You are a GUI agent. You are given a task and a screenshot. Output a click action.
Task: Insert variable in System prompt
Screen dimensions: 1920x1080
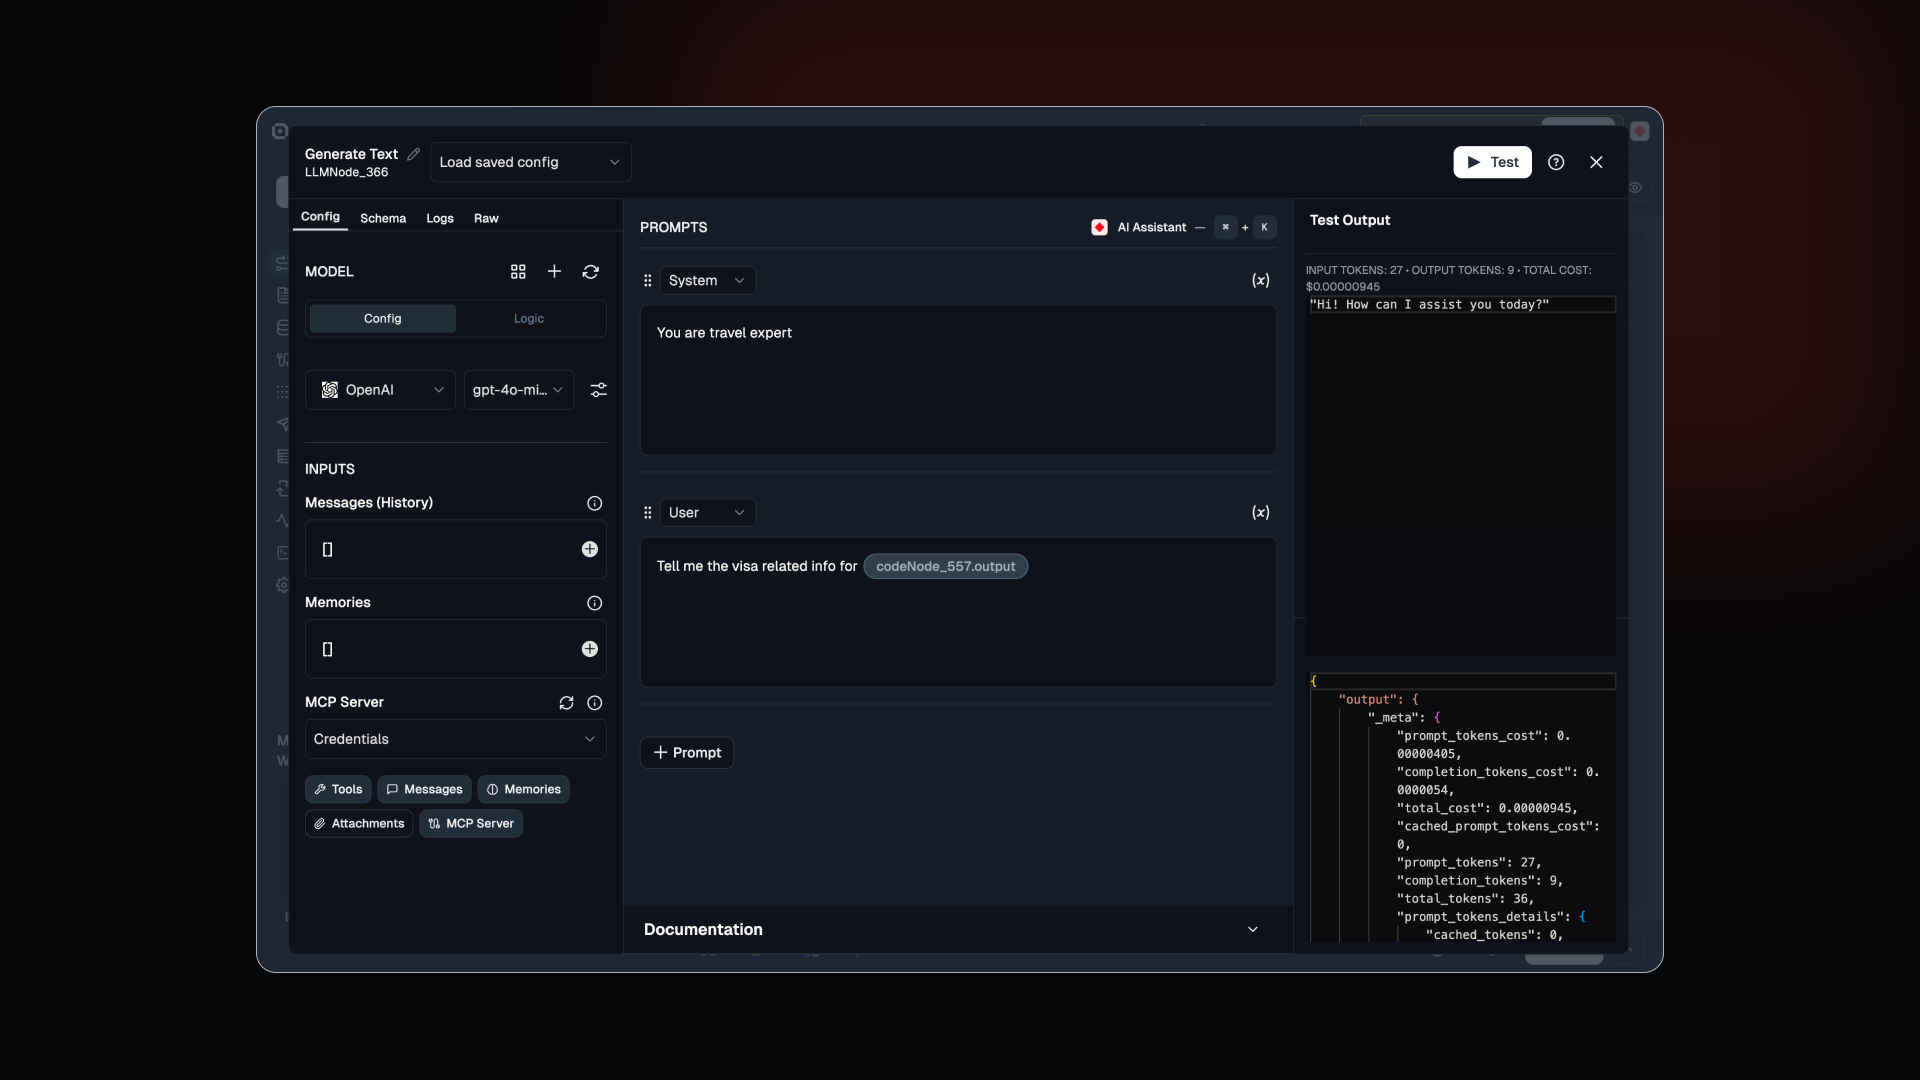[1260, 281]
